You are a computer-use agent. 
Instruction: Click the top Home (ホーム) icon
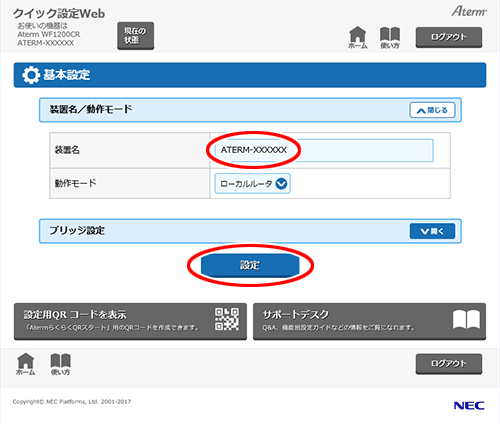click(358, 37)
